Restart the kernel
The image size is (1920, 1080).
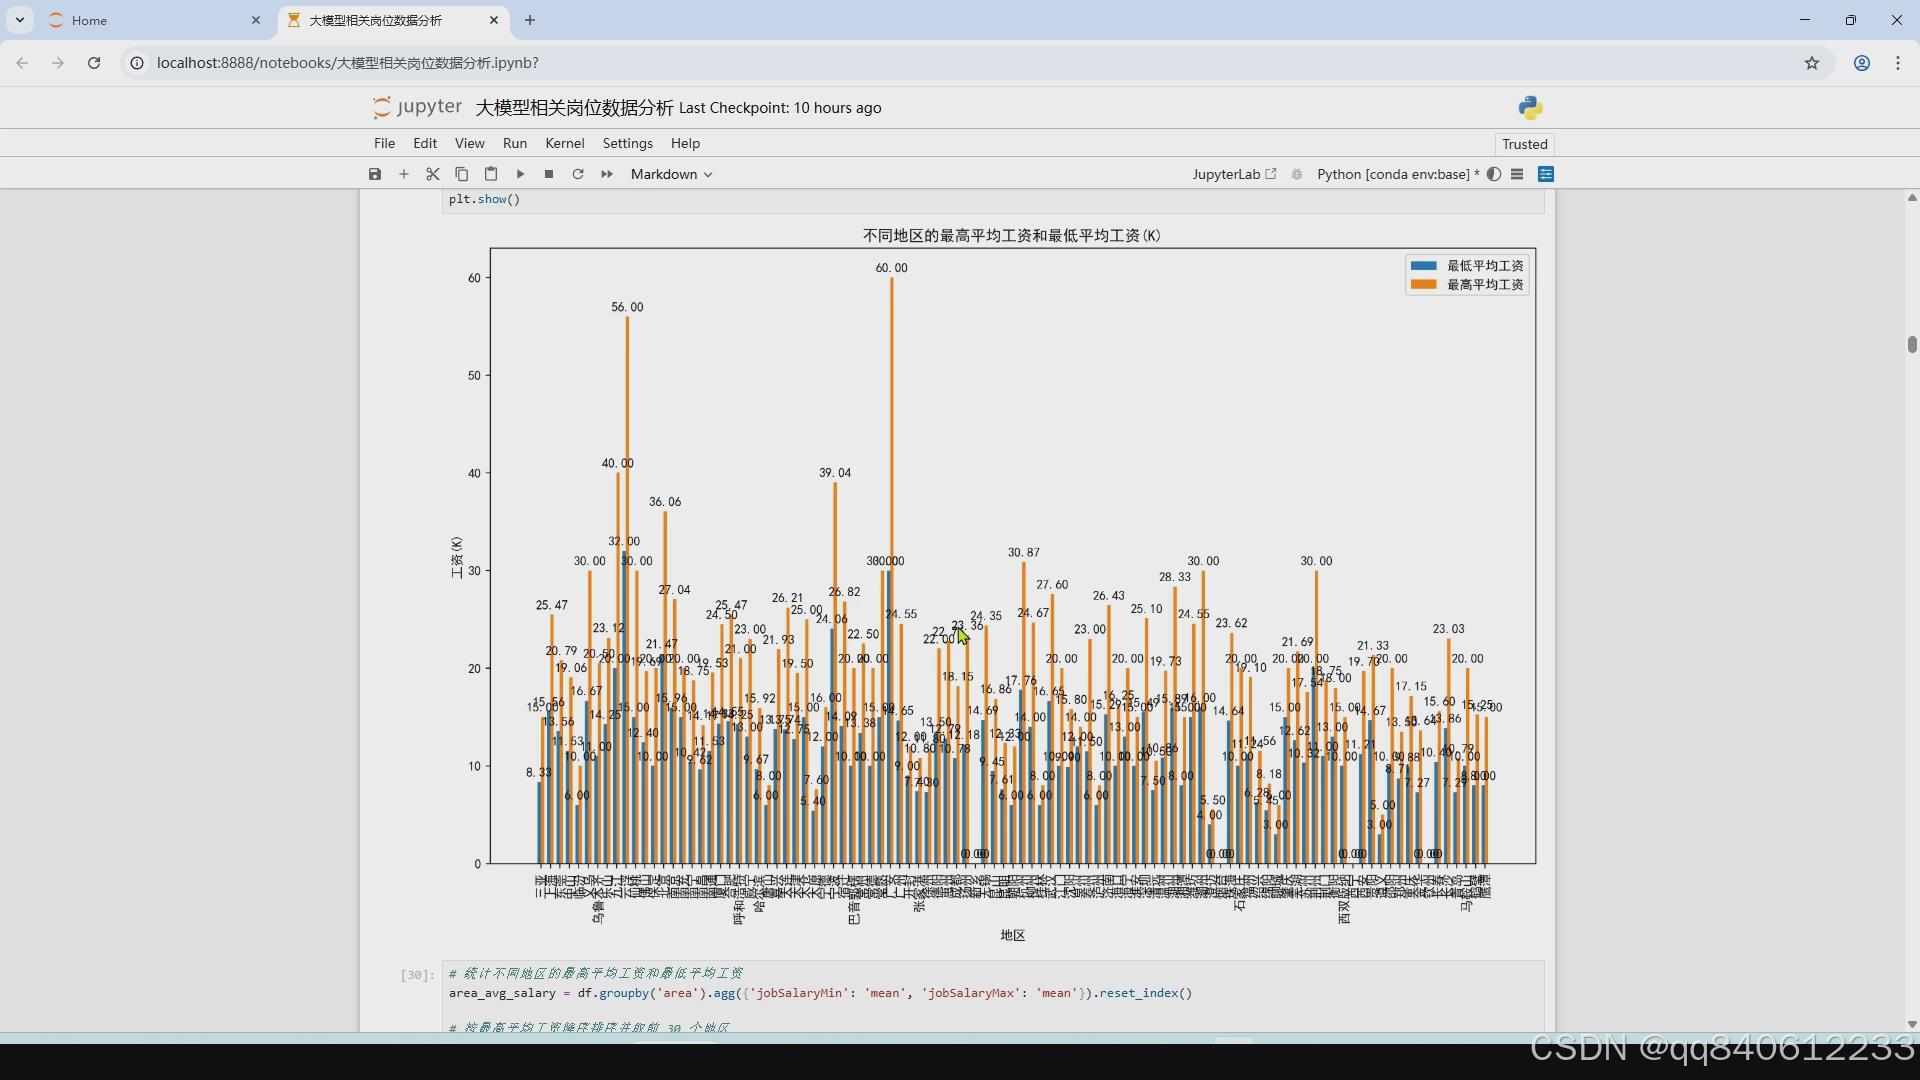578,174
